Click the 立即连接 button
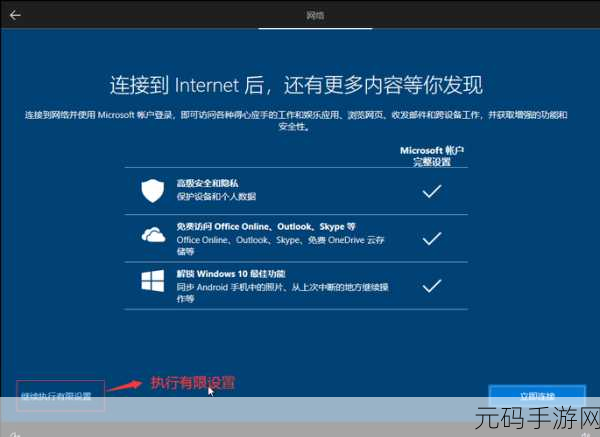 (x=537, y=396)
